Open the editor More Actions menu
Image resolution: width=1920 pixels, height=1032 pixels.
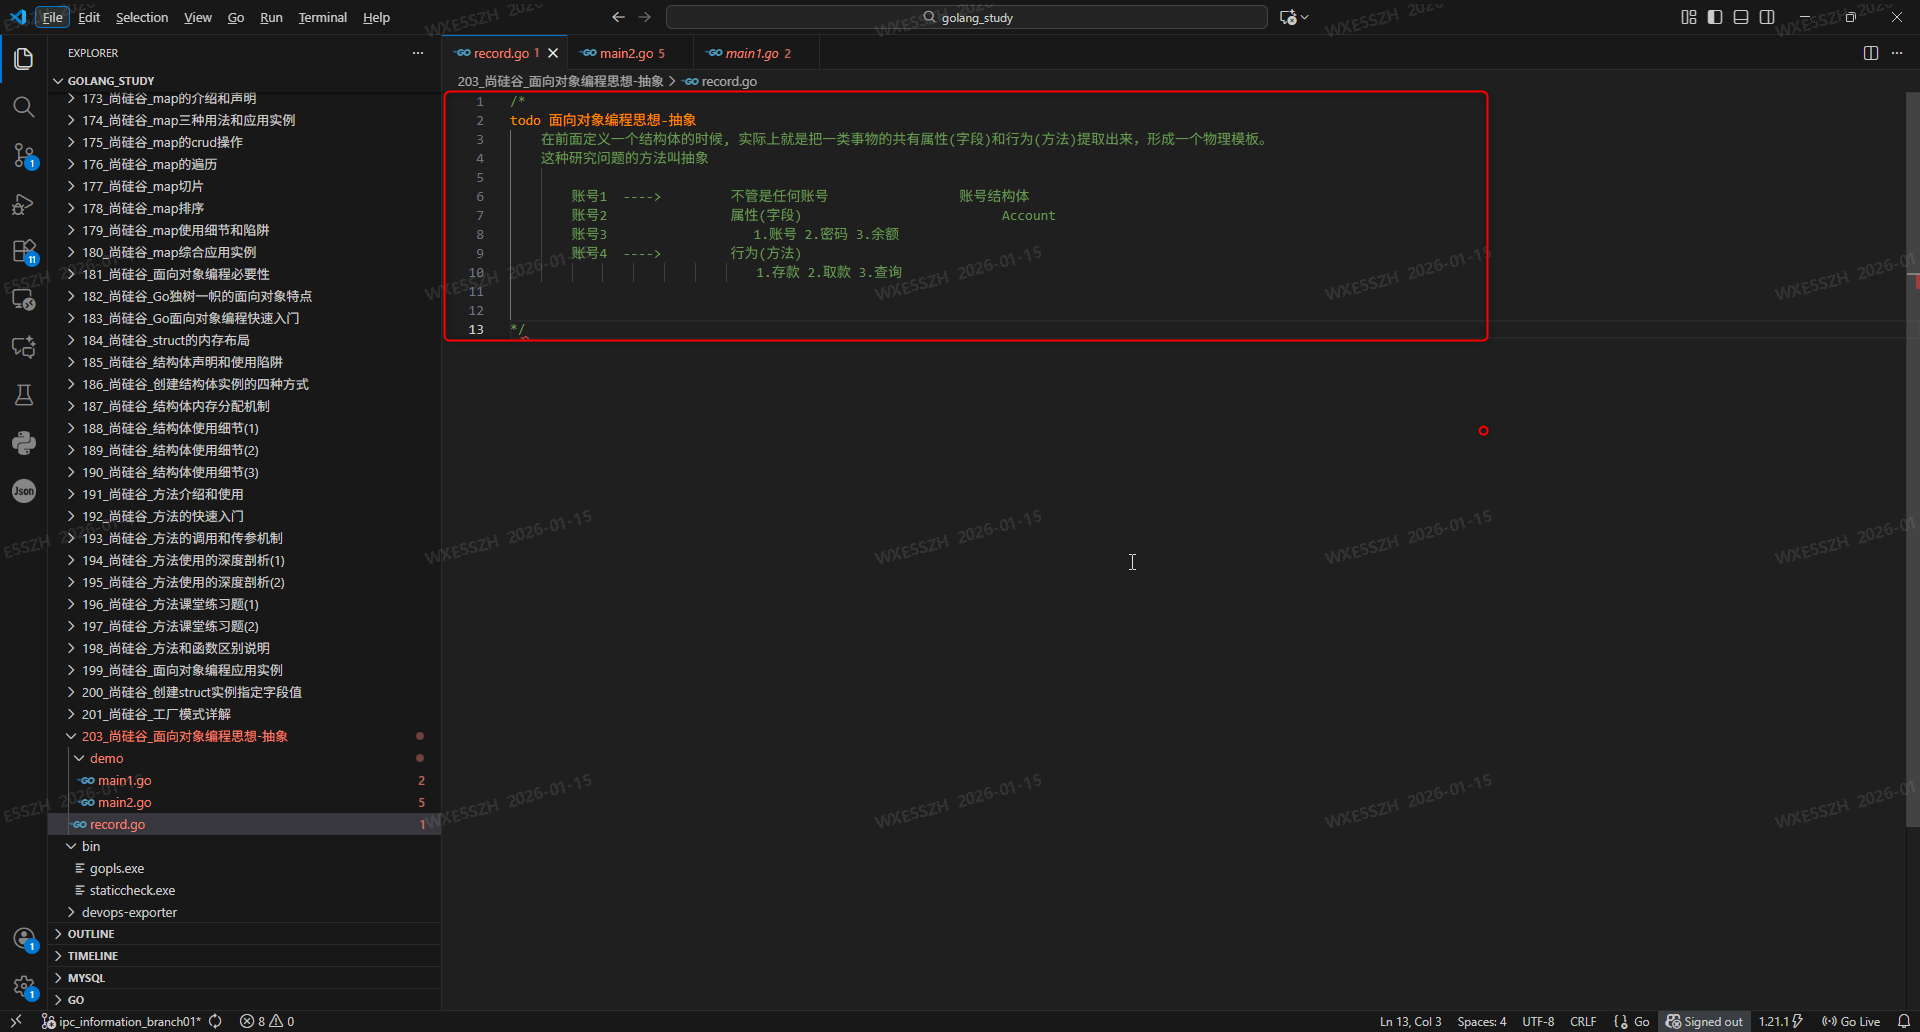pyautogui.click(x=1897, y=53)
